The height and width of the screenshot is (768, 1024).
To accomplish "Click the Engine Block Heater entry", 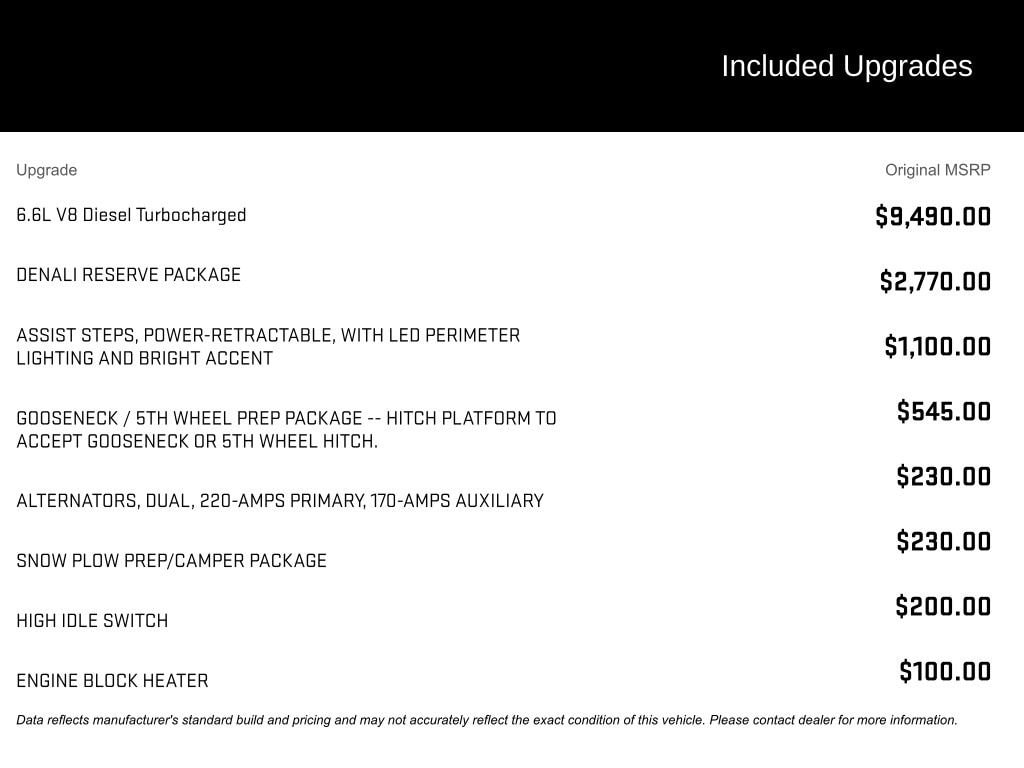I will tap(112, 681).
